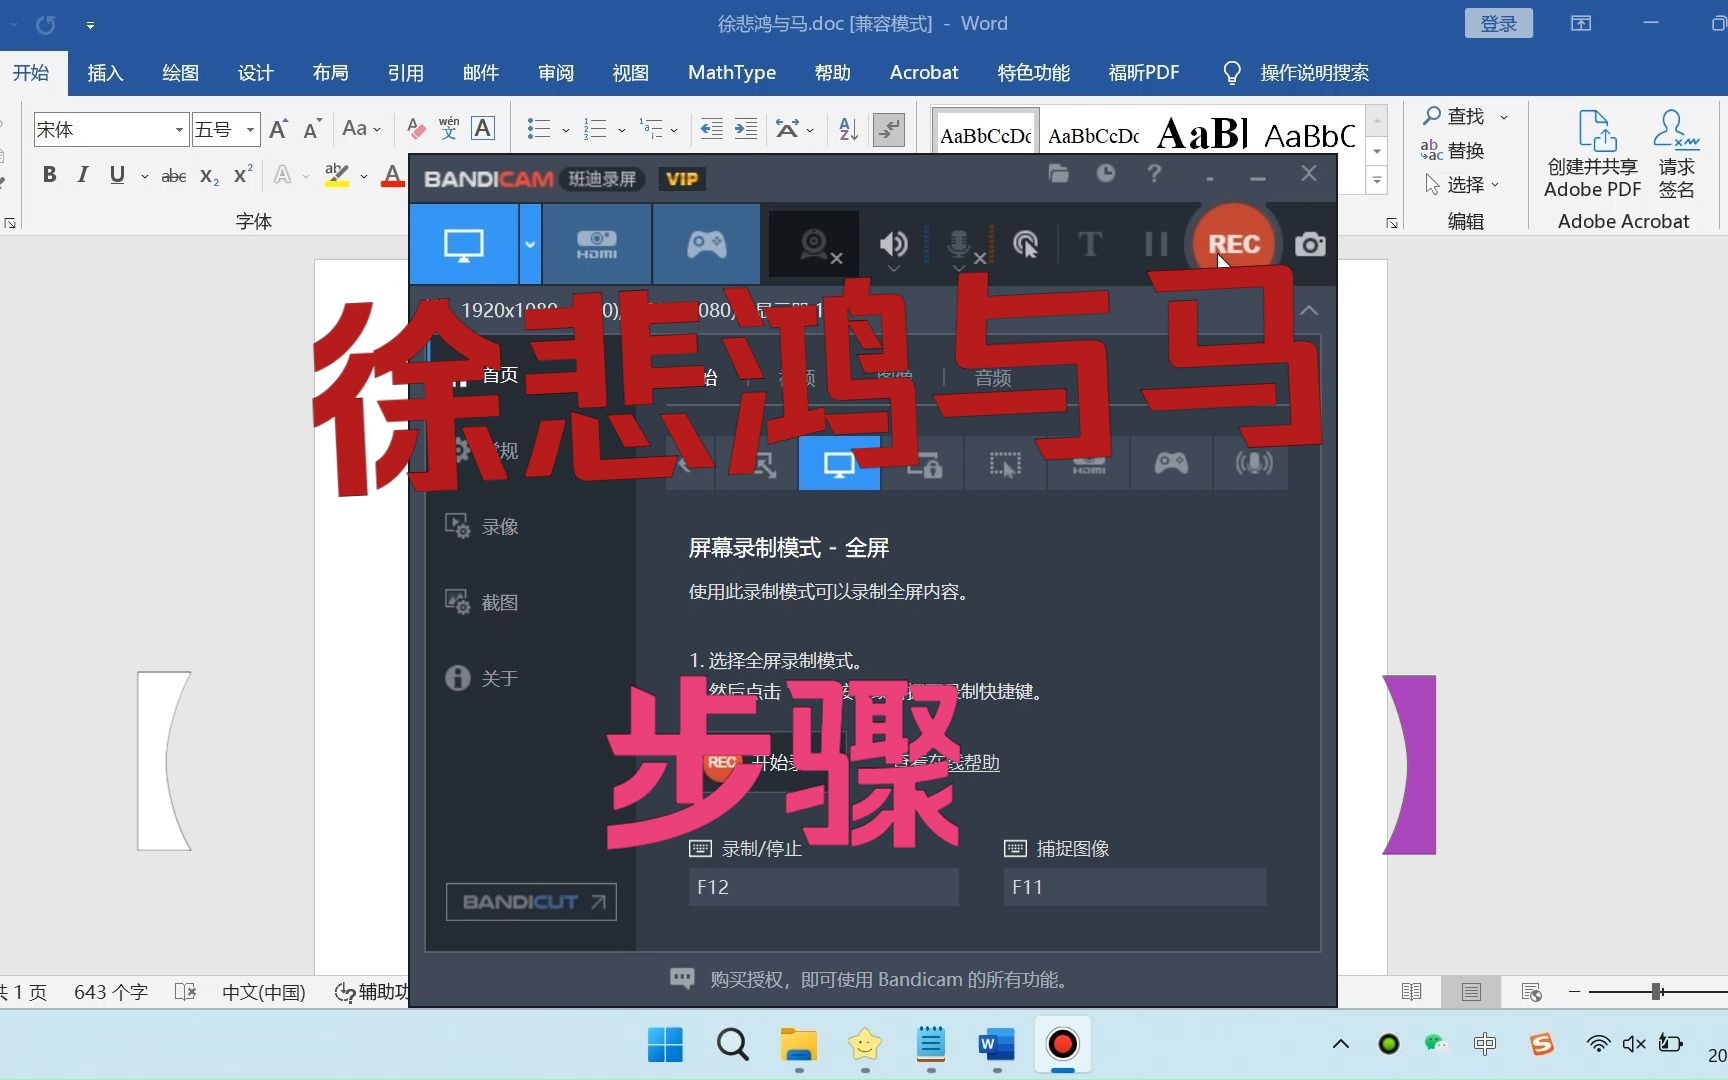The height and width of the screenshot is (1080, 1728).
Task: Select Bandicam screen recording mode
Action: tap(463, 244)
